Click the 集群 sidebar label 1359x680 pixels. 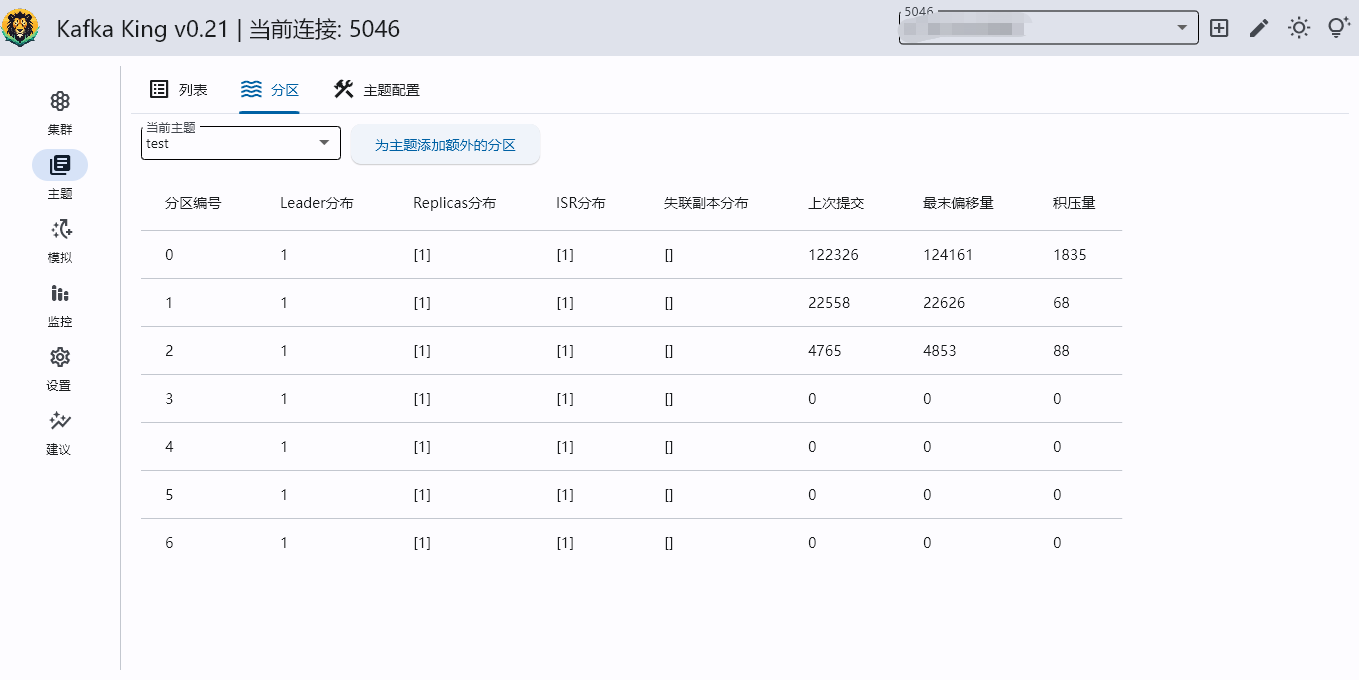[x=60, y=130]
